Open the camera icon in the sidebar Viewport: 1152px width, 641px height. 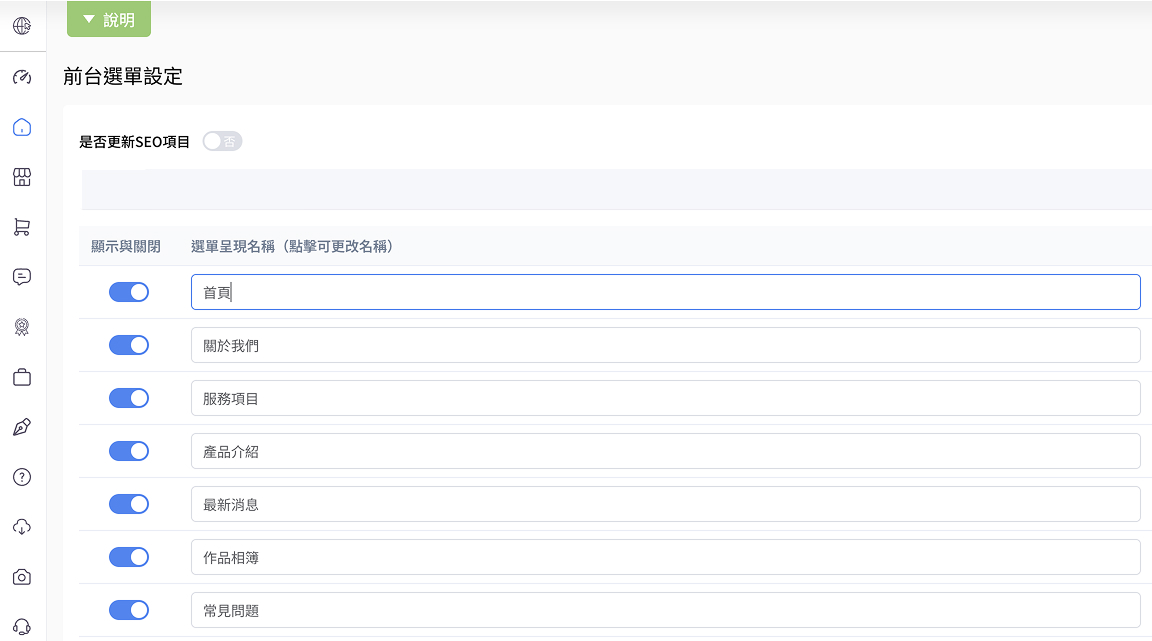point(22,577)
